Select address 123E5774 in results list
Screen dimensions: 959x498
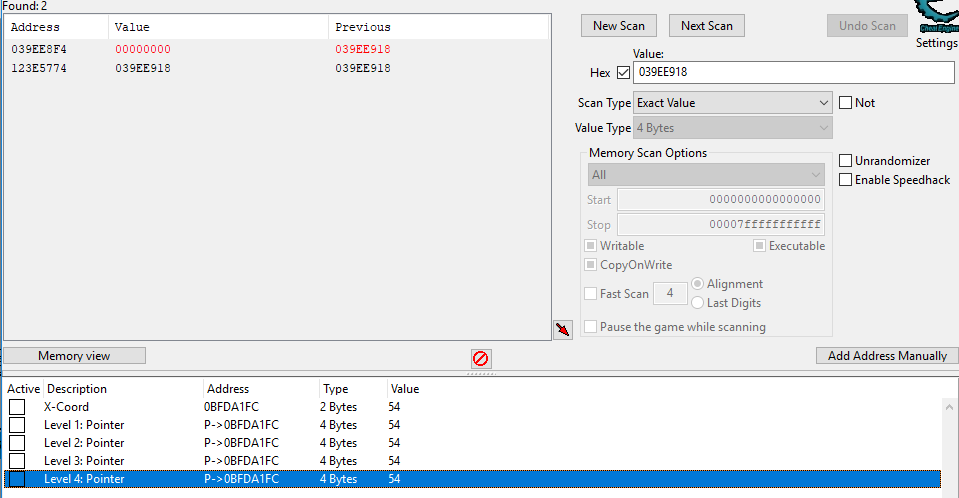click(x=39, y=68)
